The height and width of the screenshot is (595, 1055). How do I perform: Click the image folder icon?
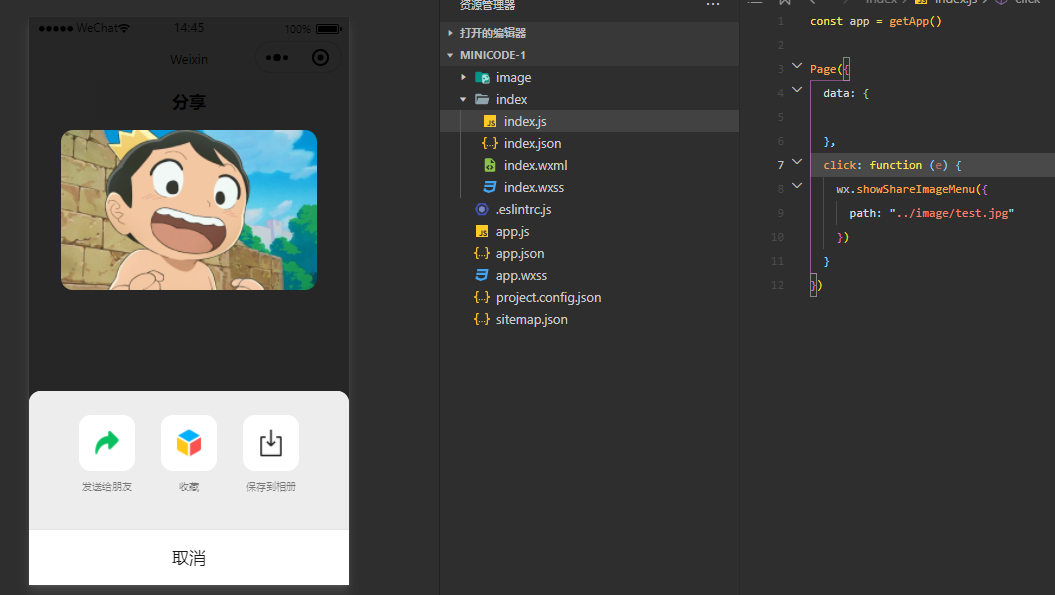click(482, 77)
